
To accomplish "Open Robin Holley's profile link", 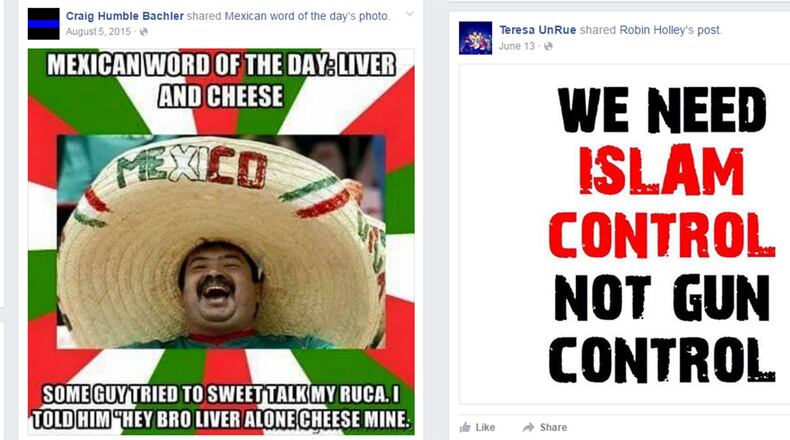I will point(653,30).
